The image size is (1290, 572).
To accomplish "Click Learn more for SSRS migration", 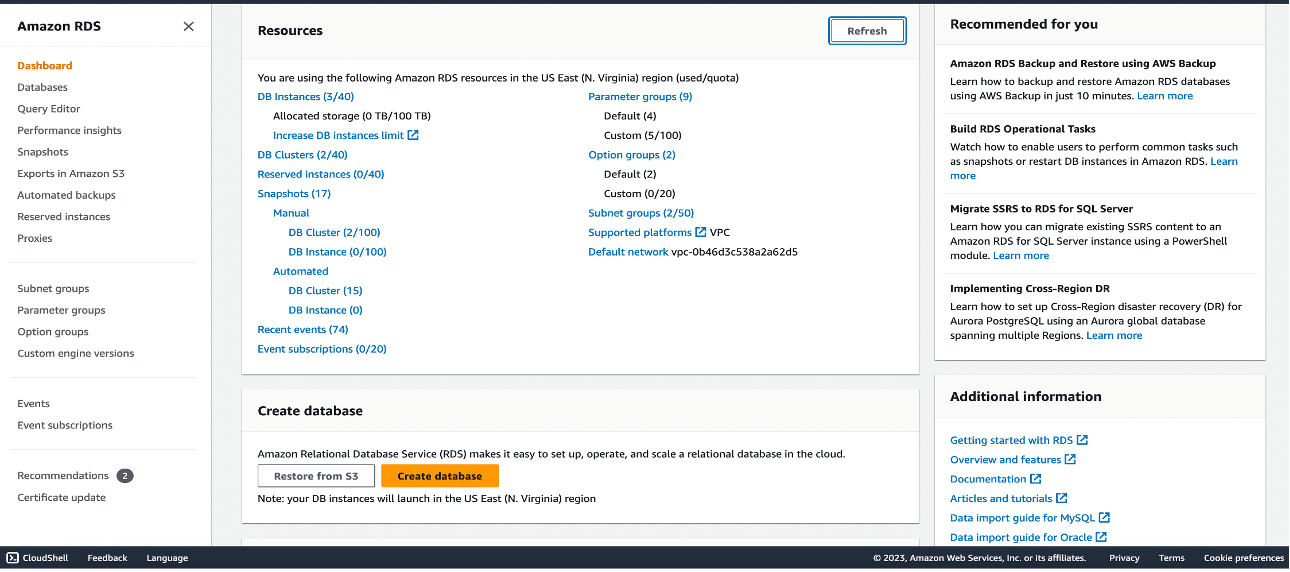I will [1021, 256].
